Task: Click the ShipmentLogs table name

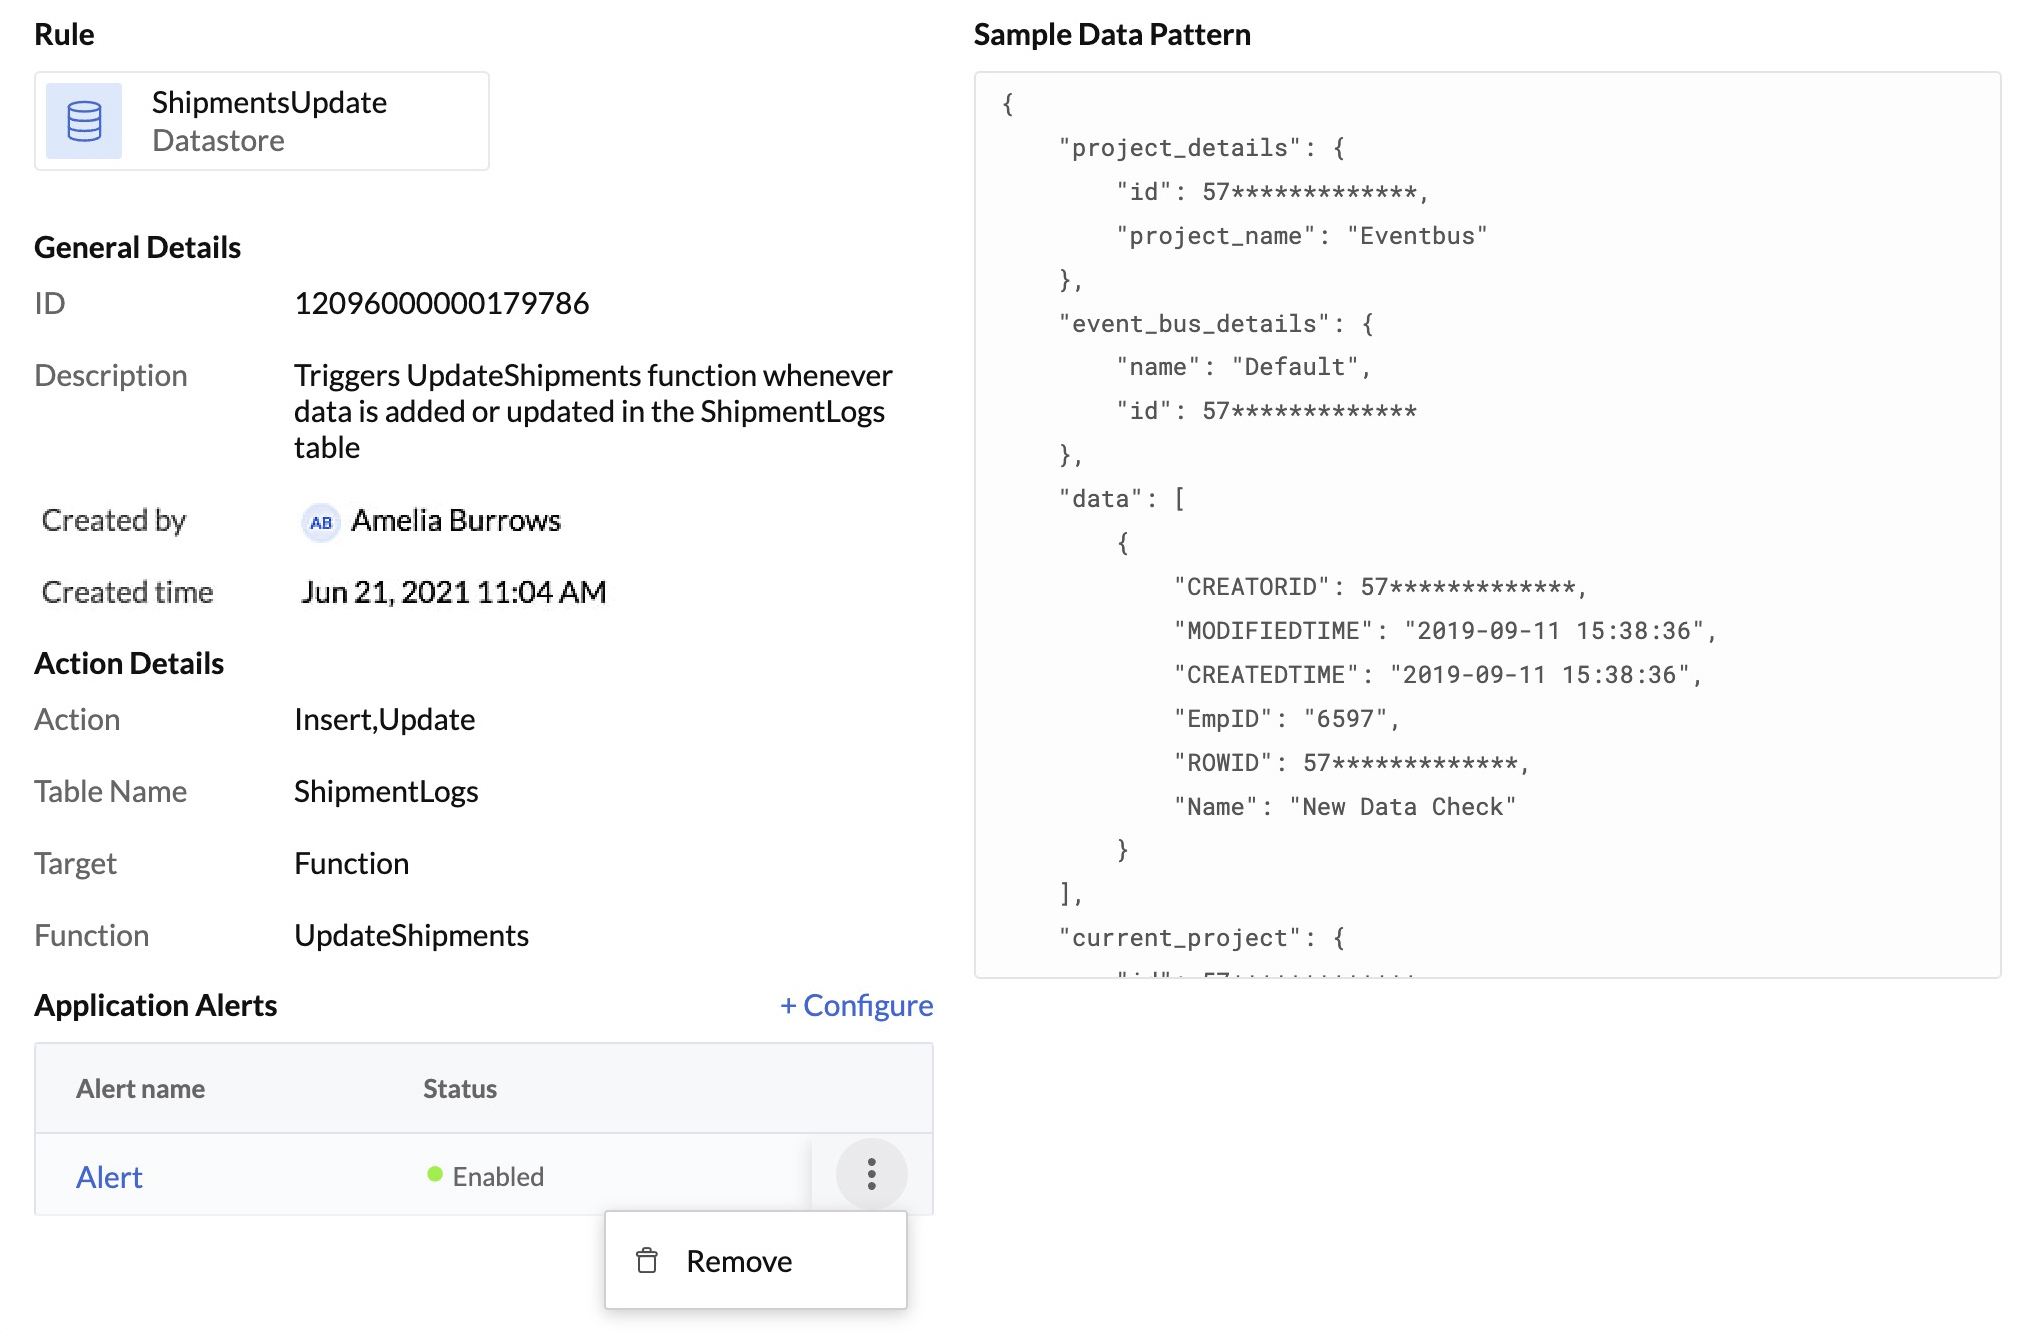Action: 385,791
